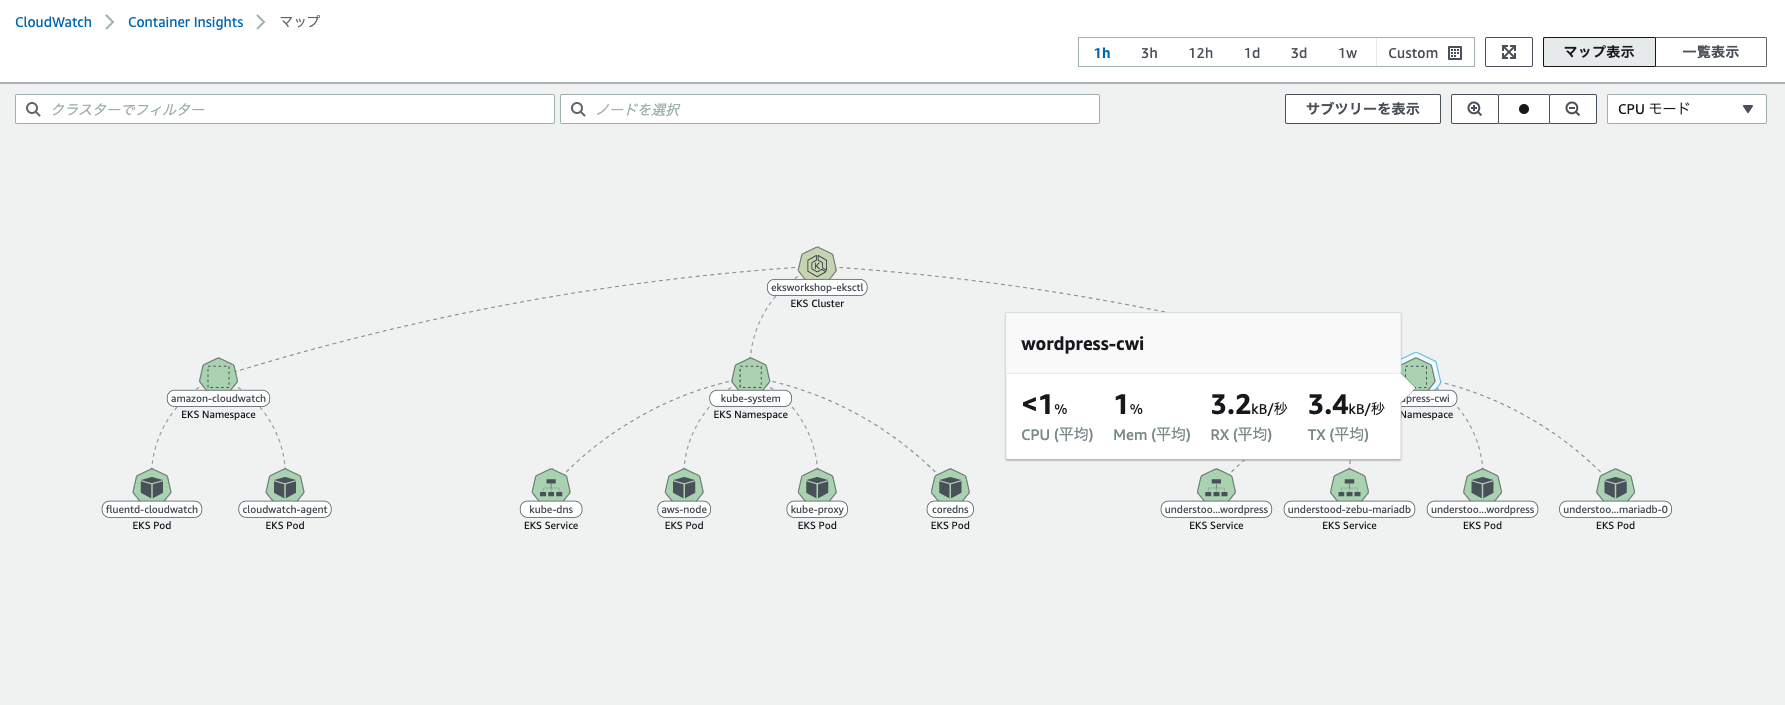Click the kube-system namespace node icon
Image resolution: width=1785 pixels, height=705 pixels.
click(x=750, y=375)
